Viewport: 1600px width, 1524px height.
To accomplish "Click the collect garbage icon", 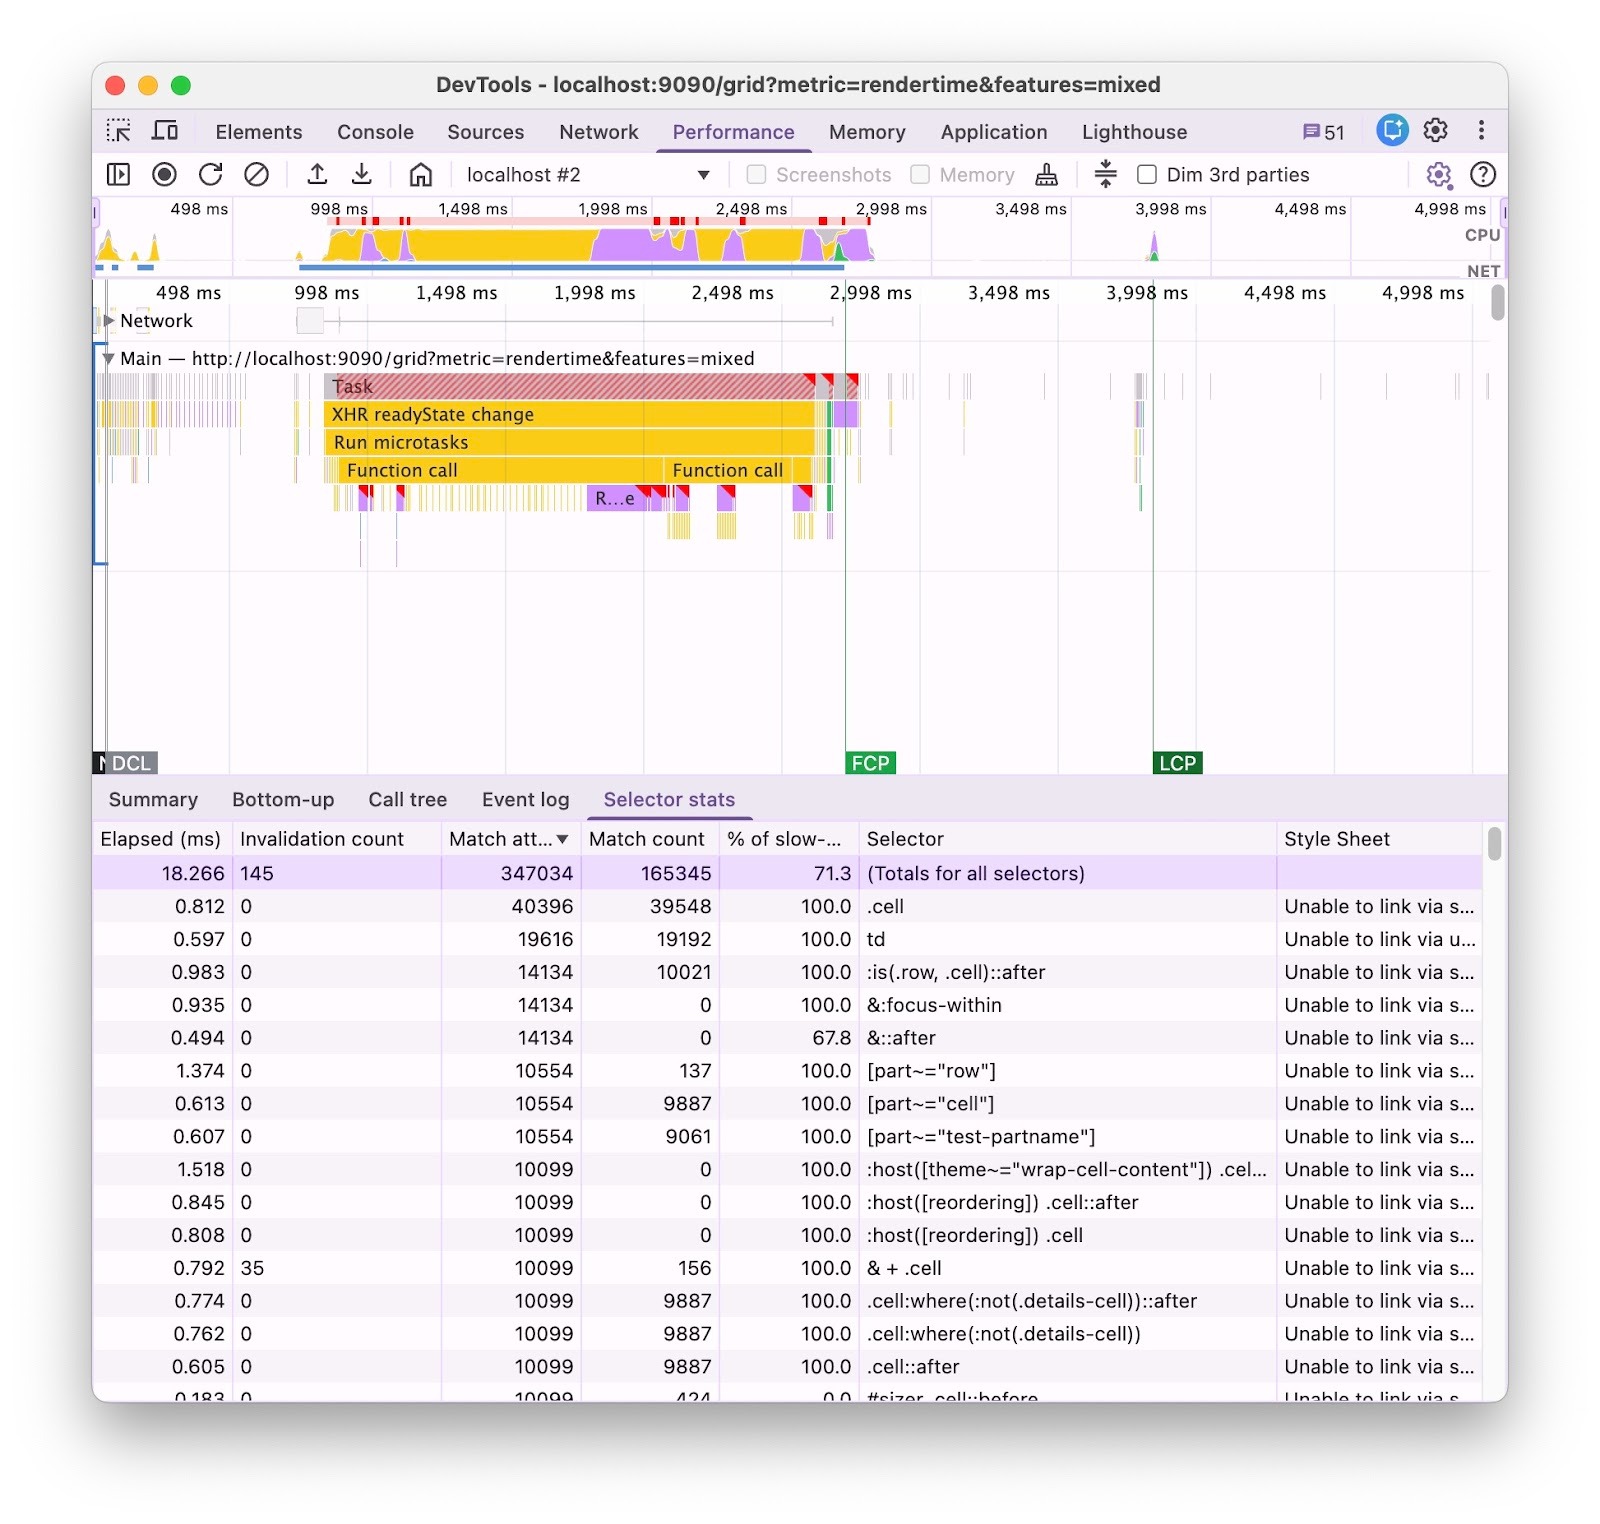I will [1046, 175].
